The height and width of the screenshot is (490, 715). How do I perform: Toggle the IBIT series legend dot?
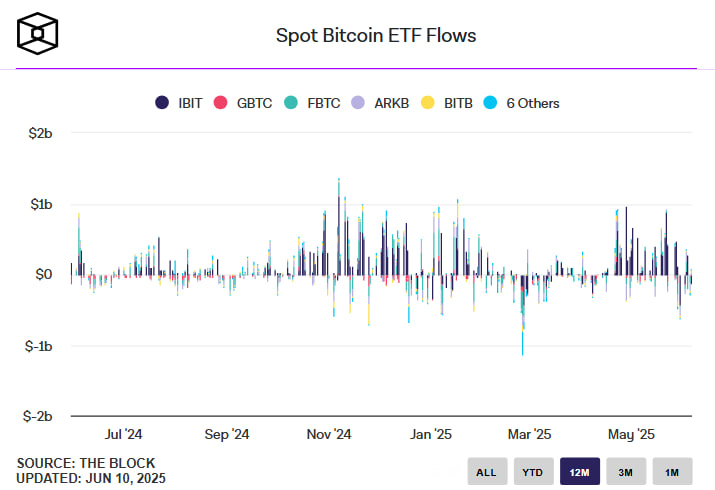click(162, 103)
